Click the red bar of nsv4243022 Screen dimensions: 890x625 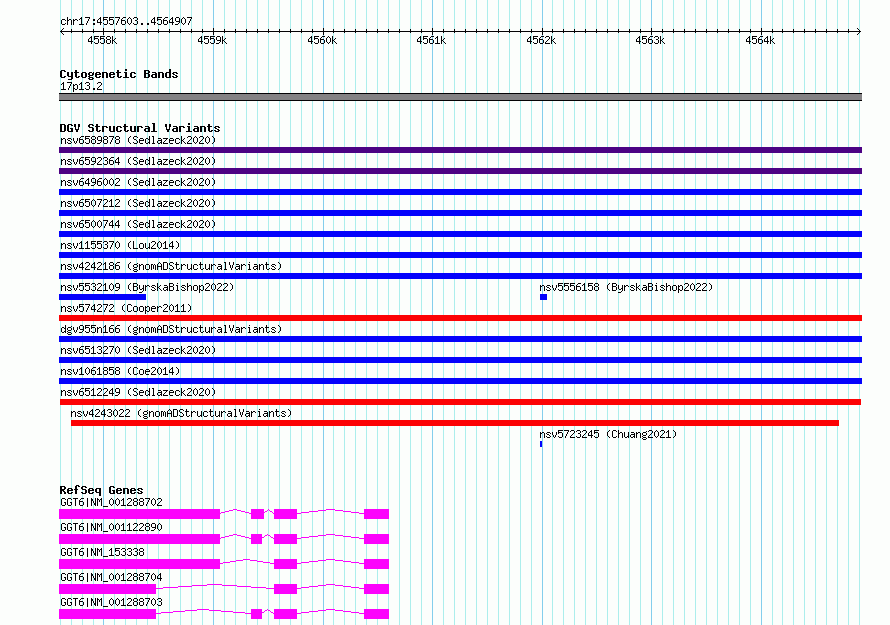[455, 423]
